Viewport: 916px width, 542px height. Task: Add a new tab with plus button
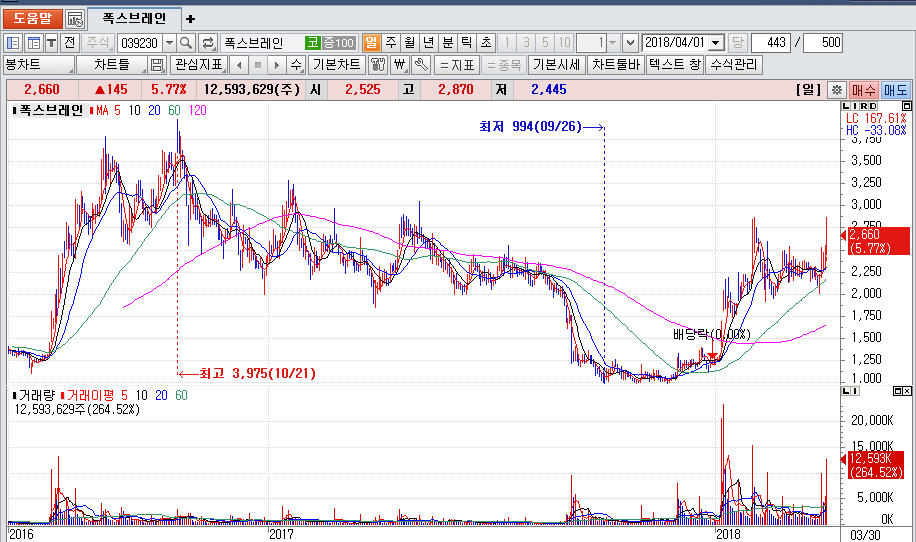(191, 18)
